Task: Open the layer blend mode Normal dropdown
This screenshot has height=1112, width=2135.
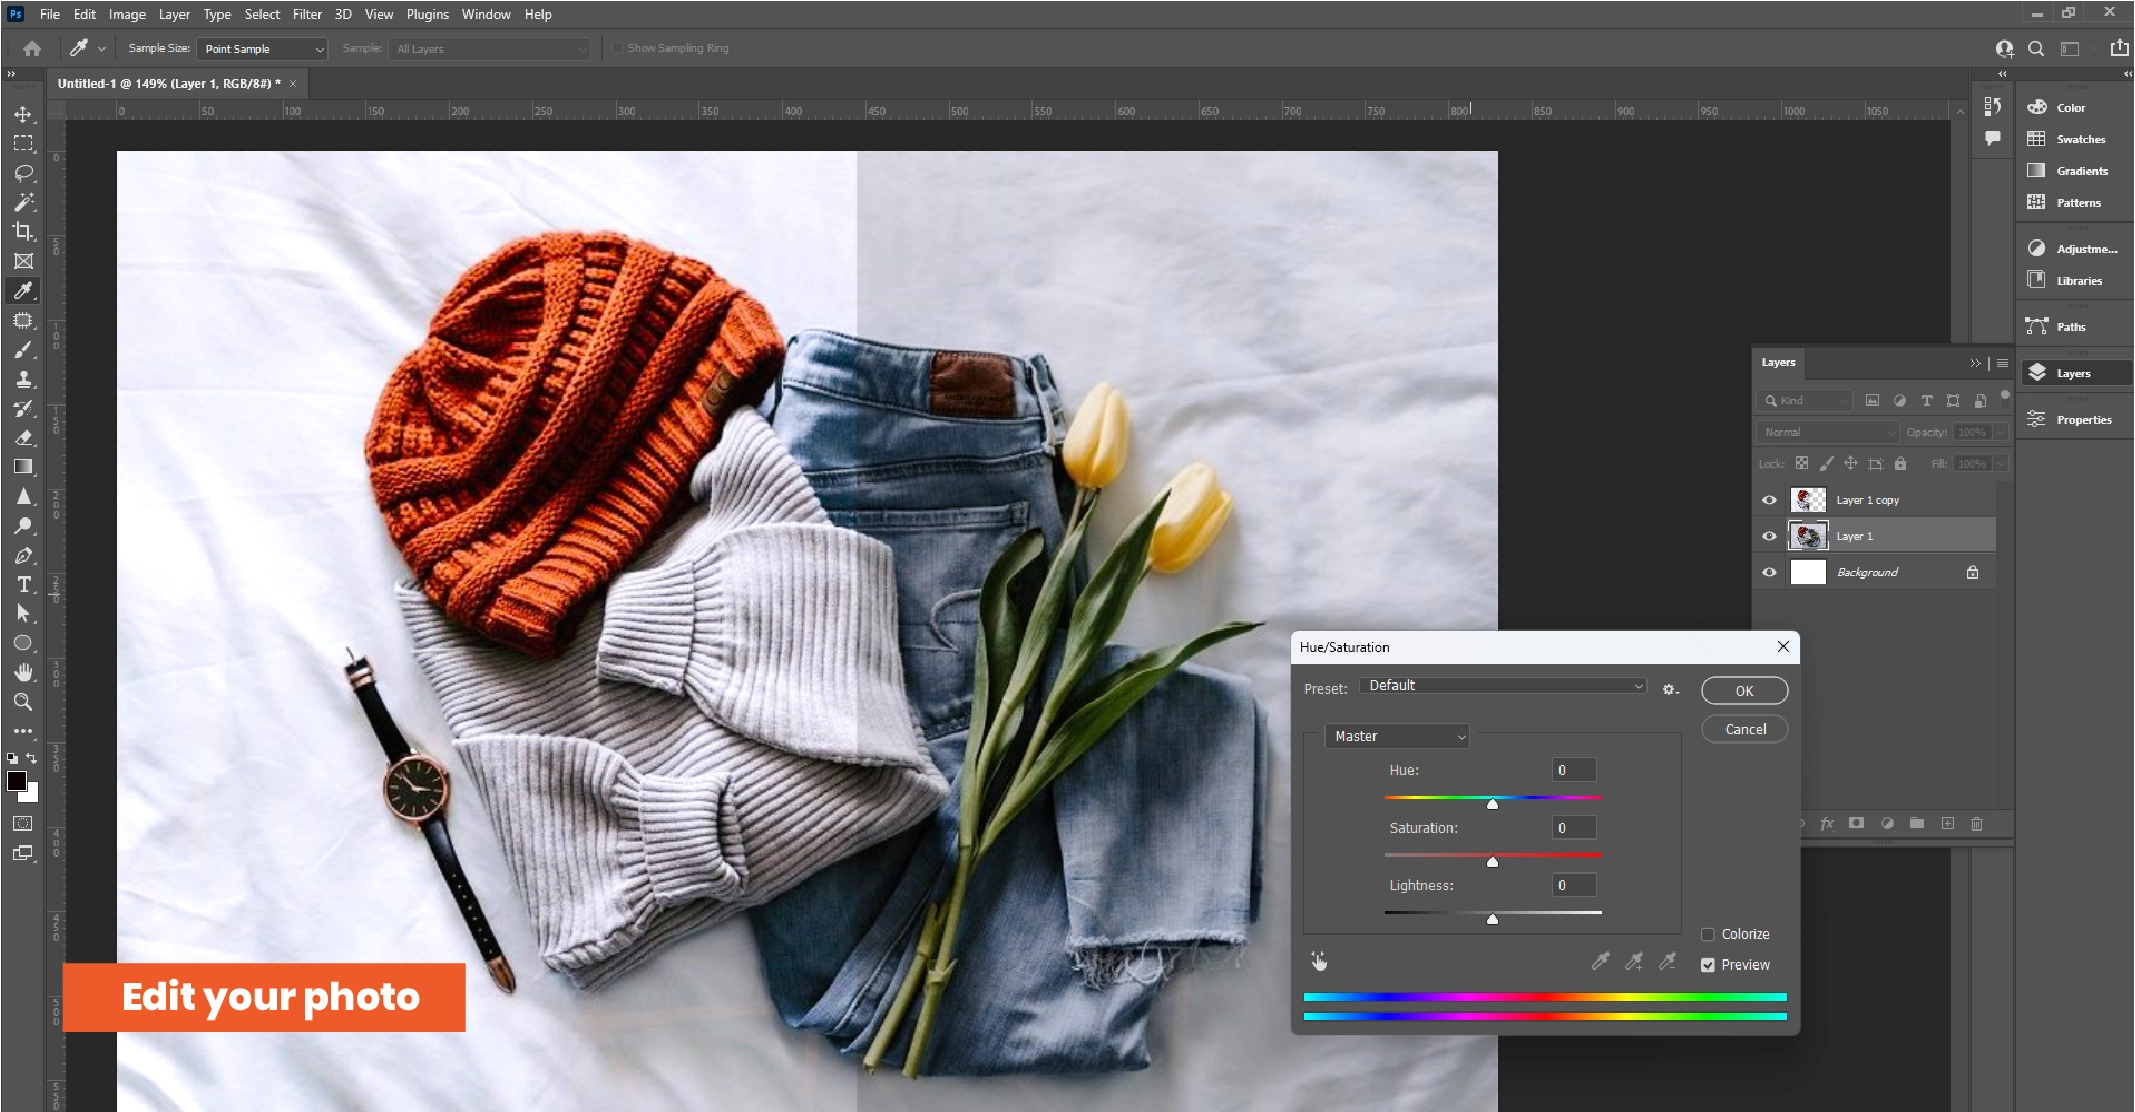Action: pyautogui.click(x=1828, y=432)
